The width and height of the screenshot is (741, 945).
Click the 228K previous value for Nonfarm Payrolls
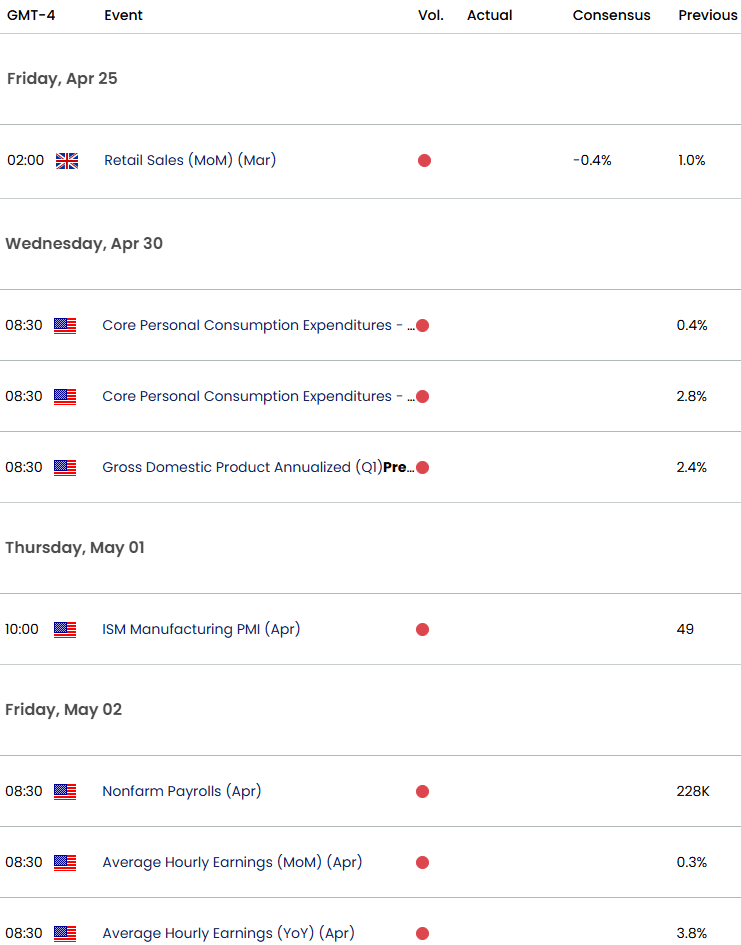pos(691,791)
